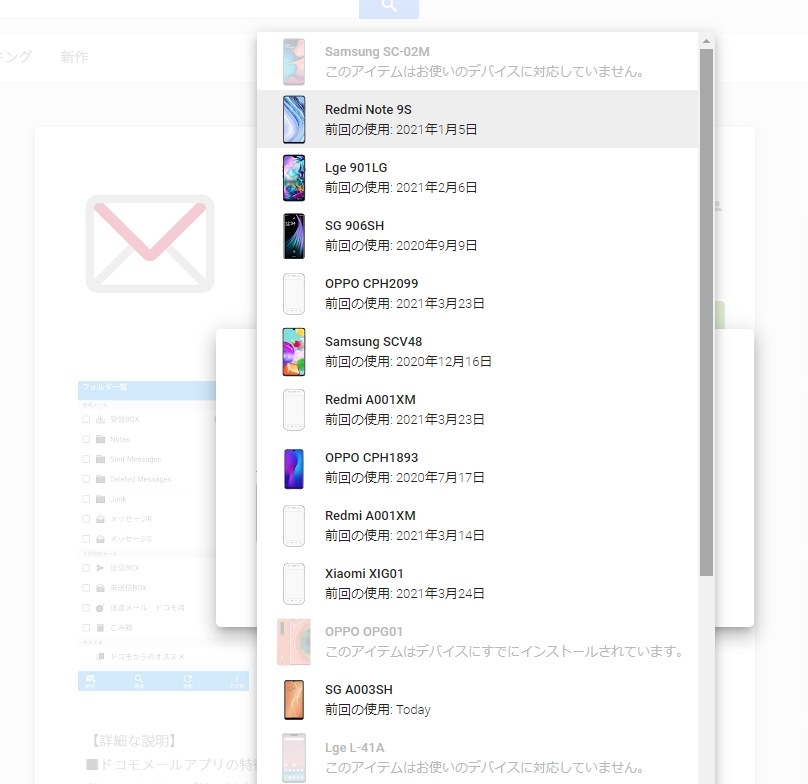Choose Lge 901LG from device list
The height and width of the screenshot is (784, 808).
click(x=477, y=177)
